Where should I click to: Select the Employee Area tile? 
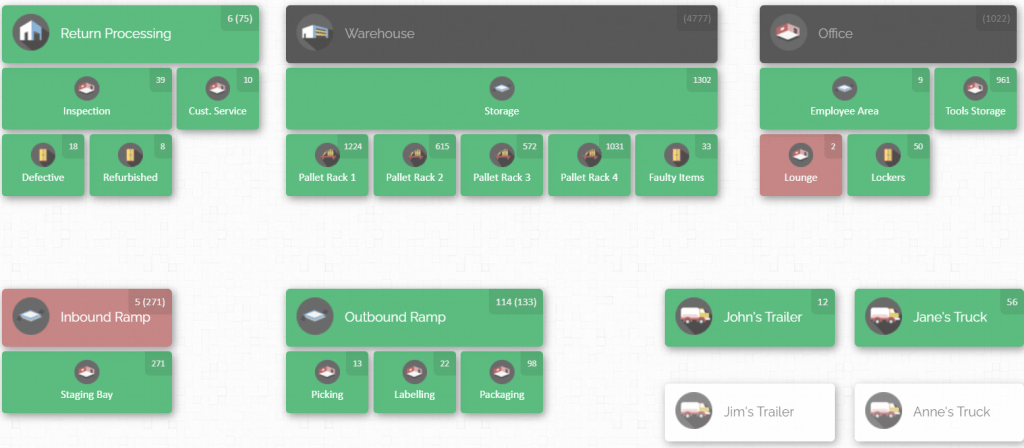pyautogui.click(x=844, y=99)
